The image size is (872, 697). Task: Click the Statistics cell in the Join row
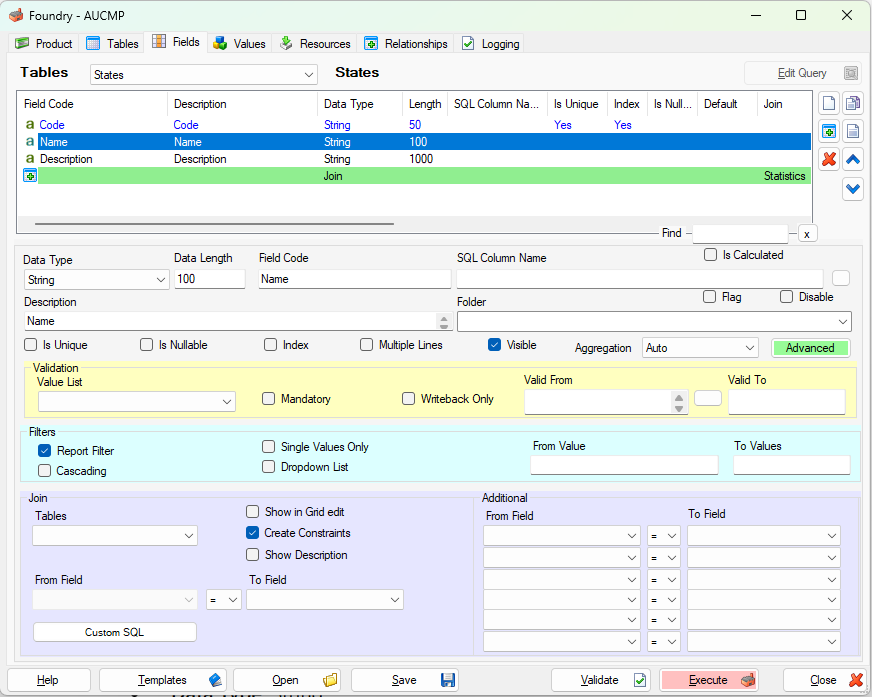[784, 176]
